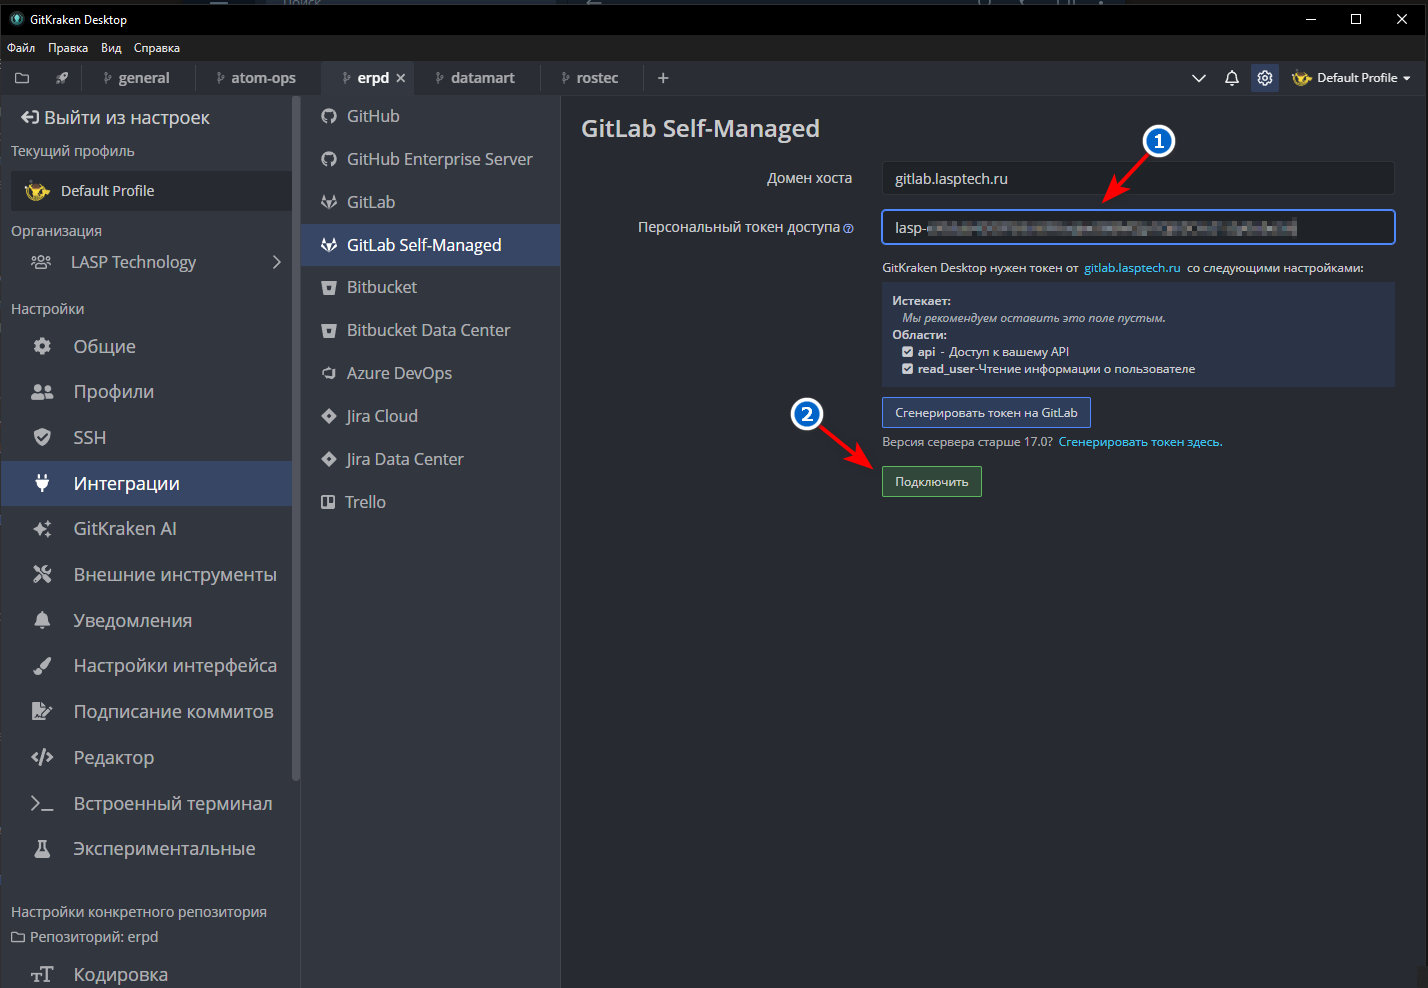
Task: Select the GitHub integration
Action: [430, 116]
